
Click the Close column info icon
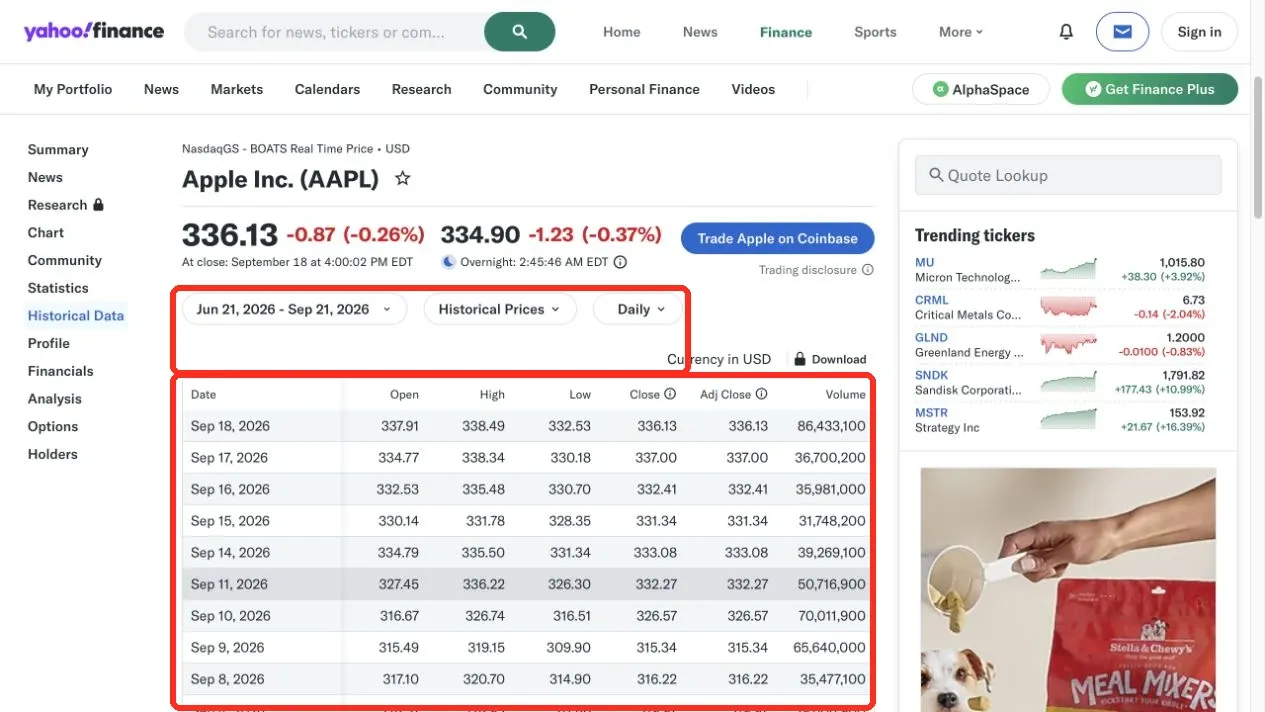point(670,394)
